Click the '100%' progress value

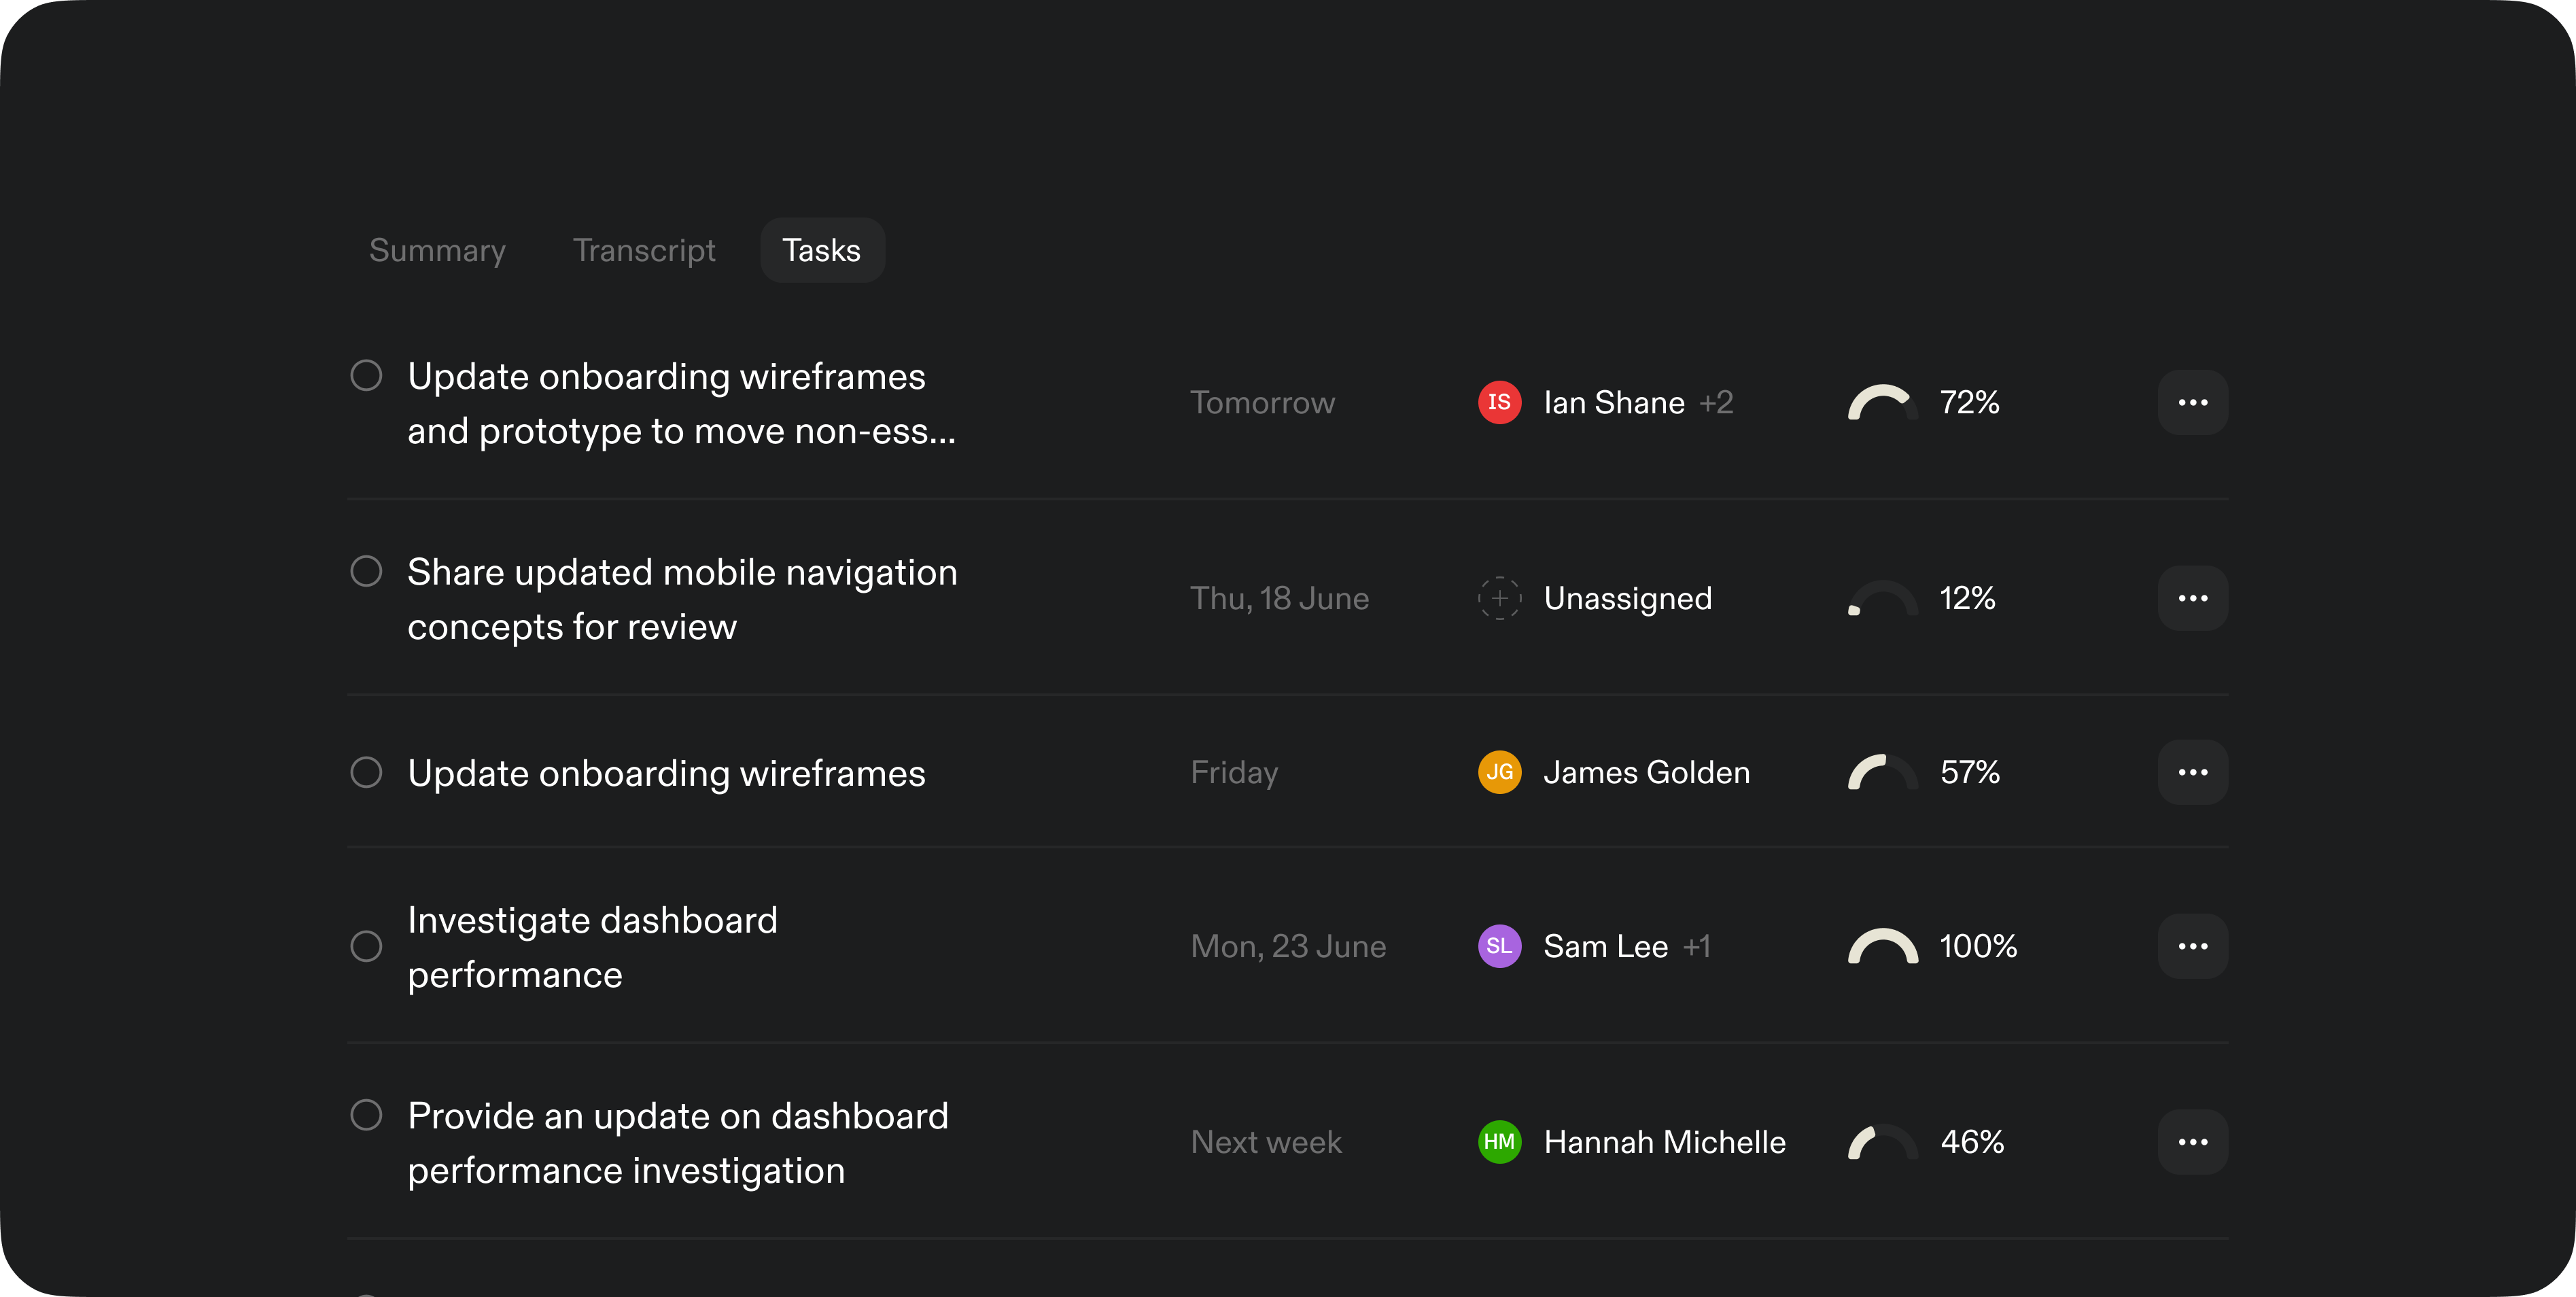[1978, 946]
